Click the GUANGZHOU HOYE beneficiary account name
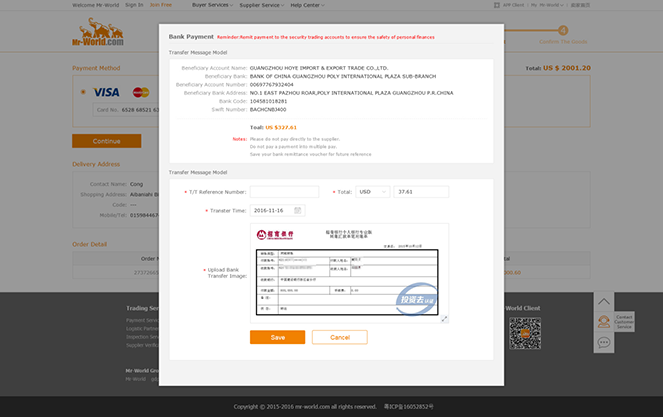 319,68
